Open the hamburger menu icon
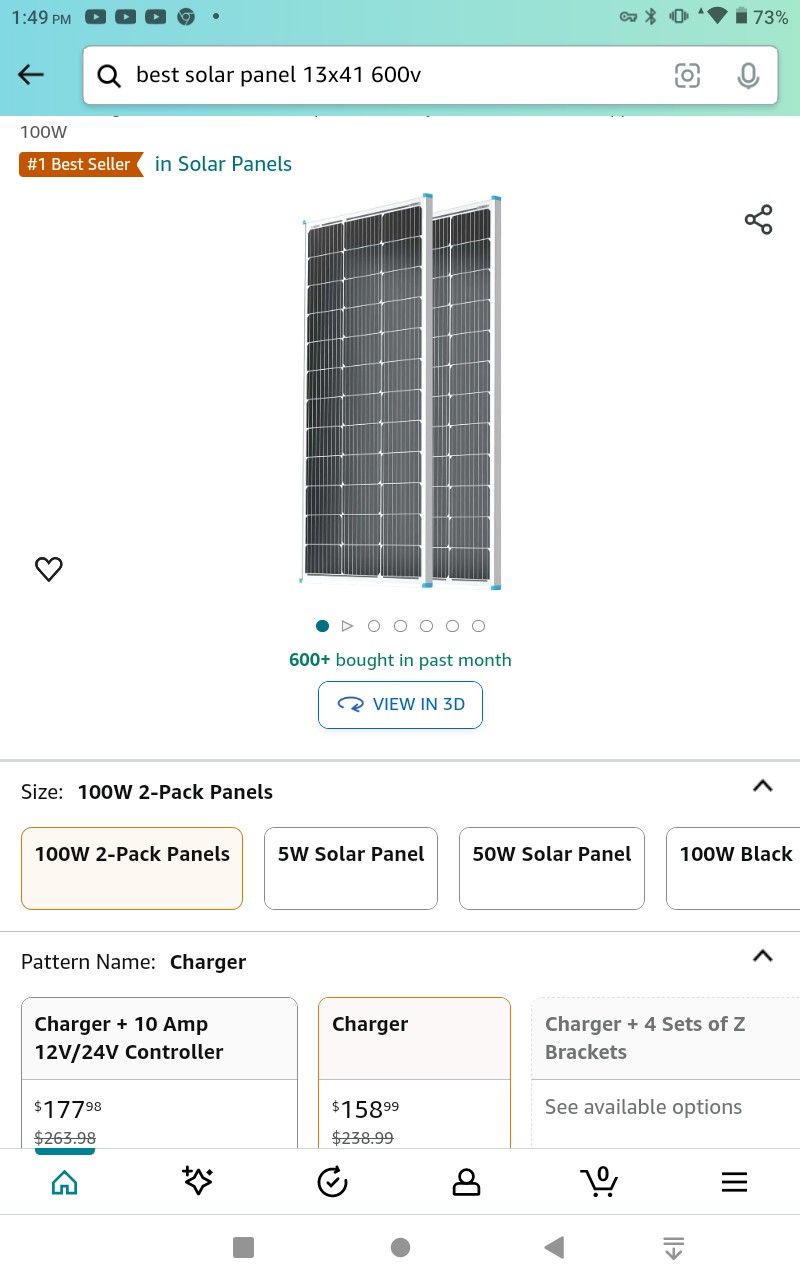The height and width of the screenshot is (1280, 800). (x=734, y=1182)
